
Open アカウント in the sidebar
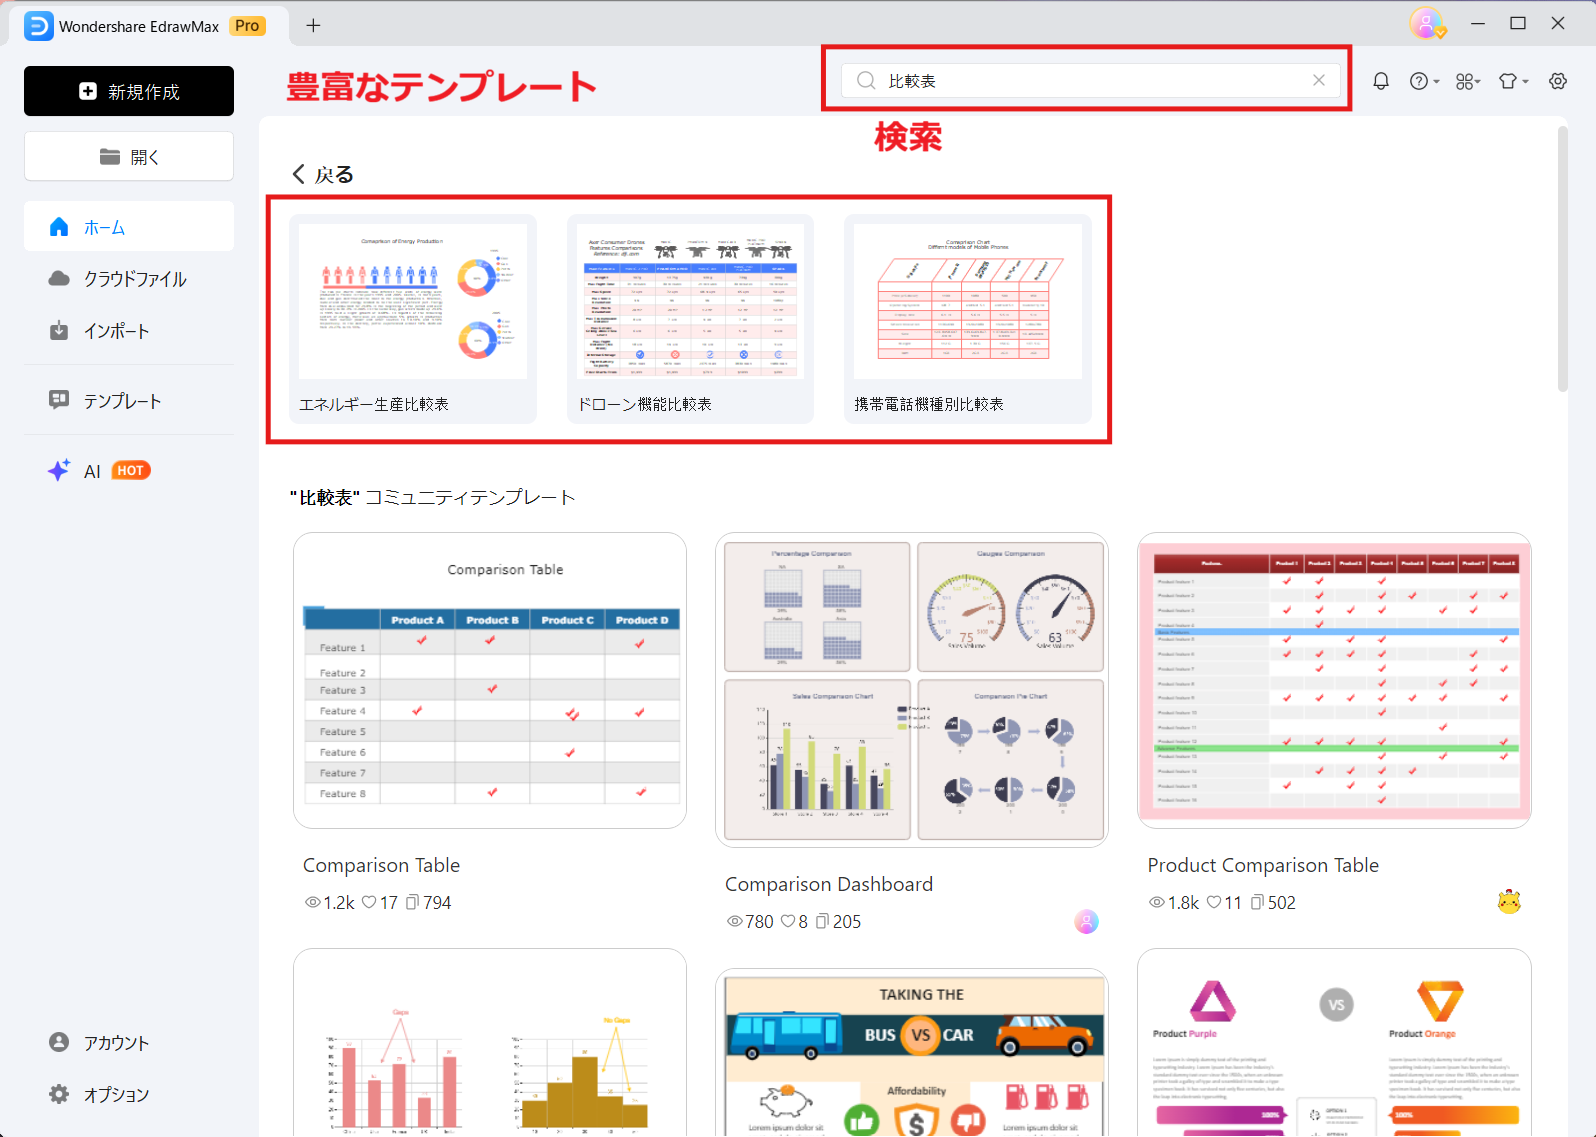(129, 1043)
